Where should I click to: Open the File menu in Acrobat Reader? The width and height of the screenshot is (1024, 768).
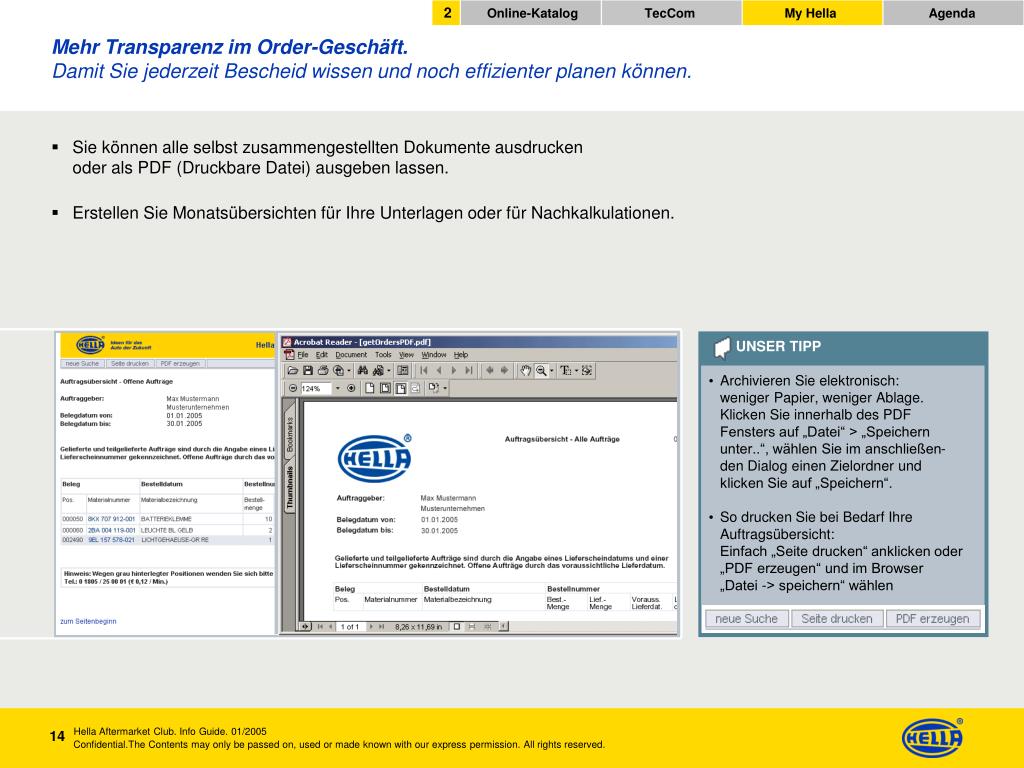coord(303,355)
